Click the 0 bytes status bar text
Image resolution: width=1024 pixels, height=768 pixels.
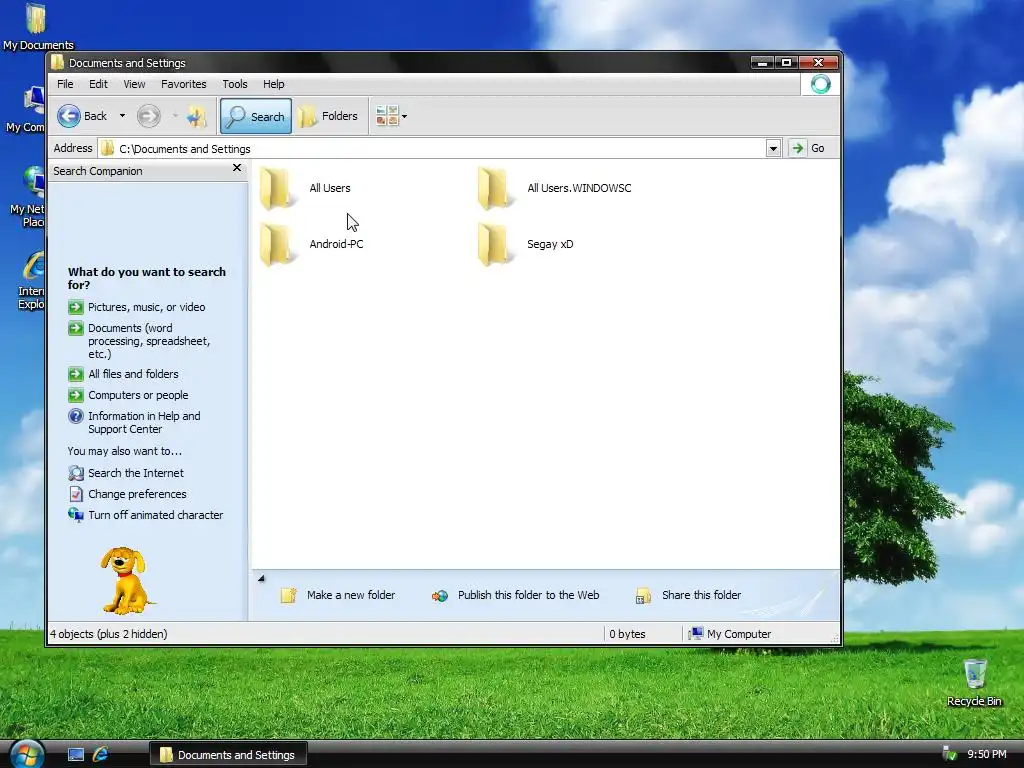pos(627,634)
